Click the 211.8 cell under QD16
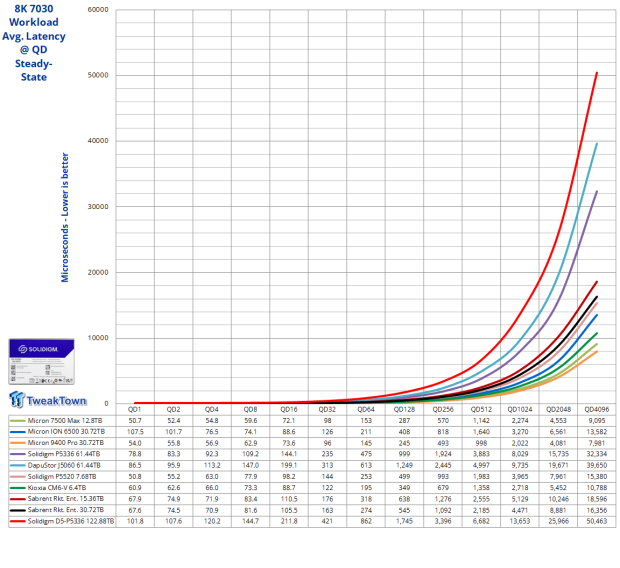This screenshot has width=620, height=568. [289, 521]
